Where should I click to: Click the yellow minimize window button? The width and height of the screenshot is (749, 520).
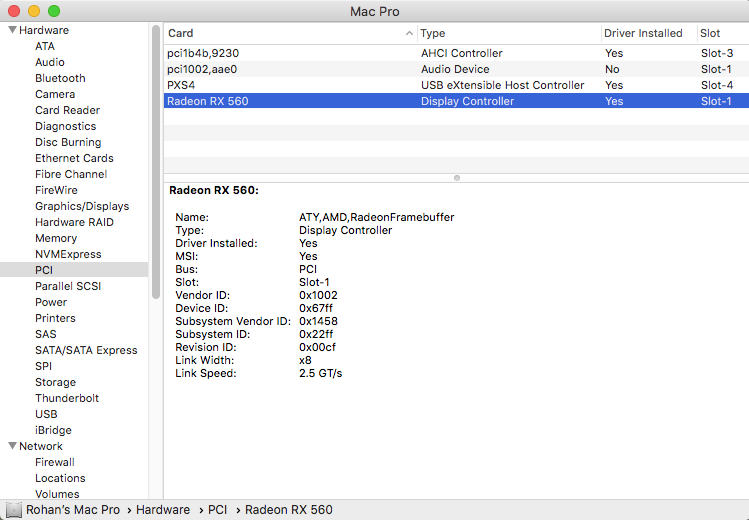[34, 11]
